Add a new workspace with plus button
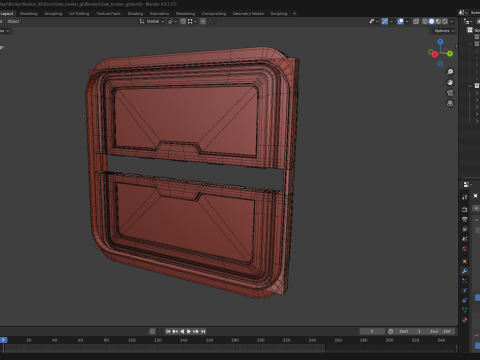The width and height of the screenshot is (480, 360). point(294,14)
